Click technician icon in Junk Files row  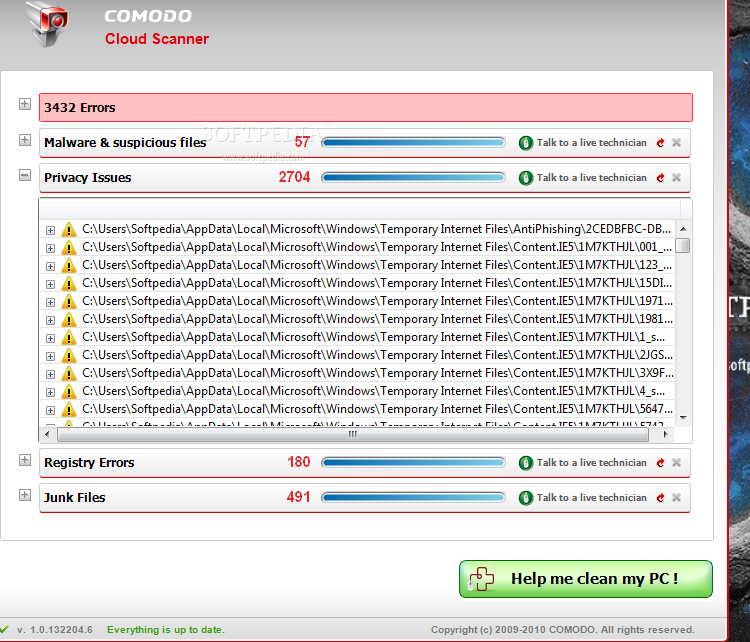click(526, 498)
